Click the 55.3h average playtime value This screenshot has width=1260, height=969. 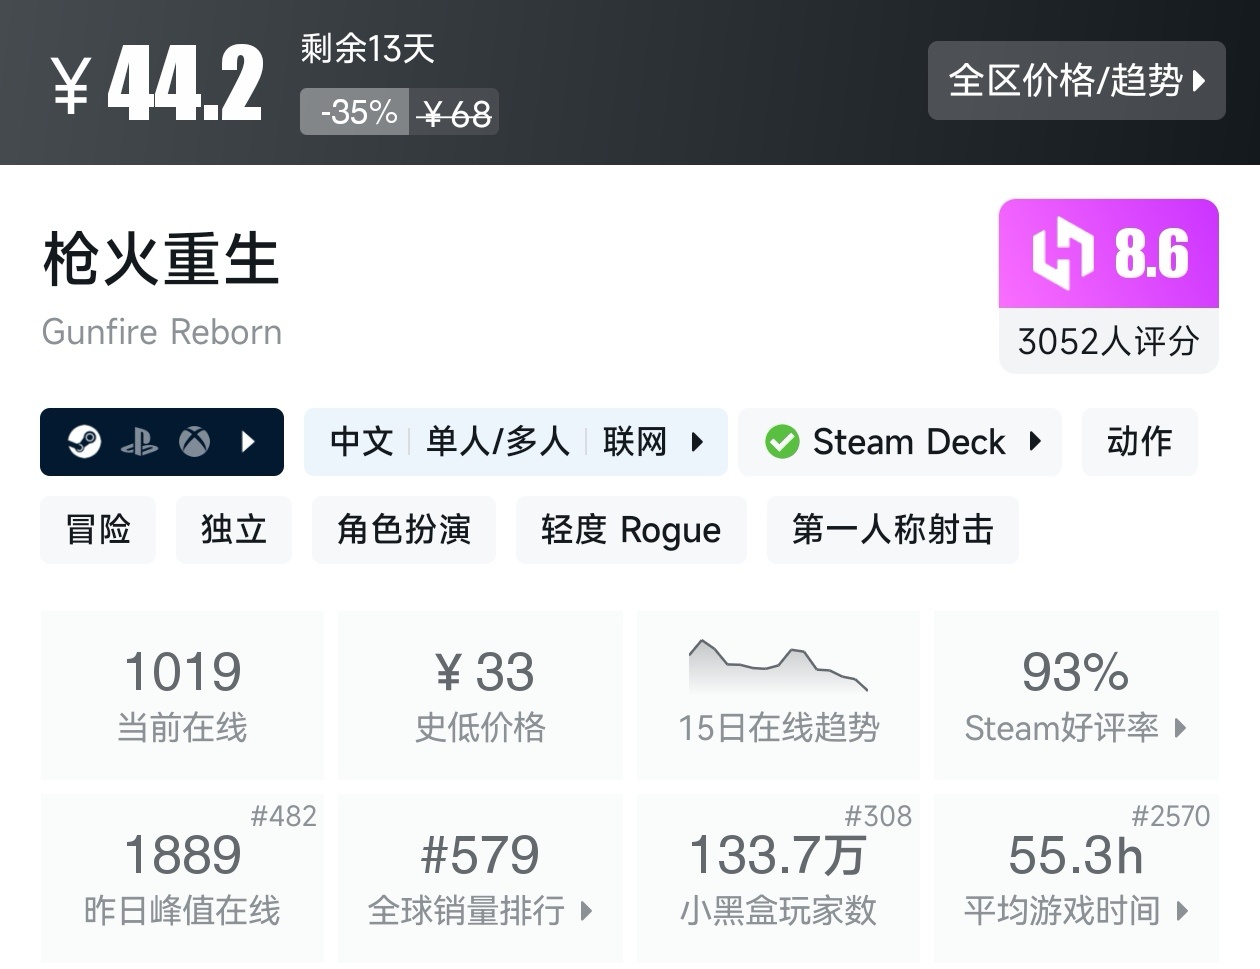click(x=1075, y=855)
